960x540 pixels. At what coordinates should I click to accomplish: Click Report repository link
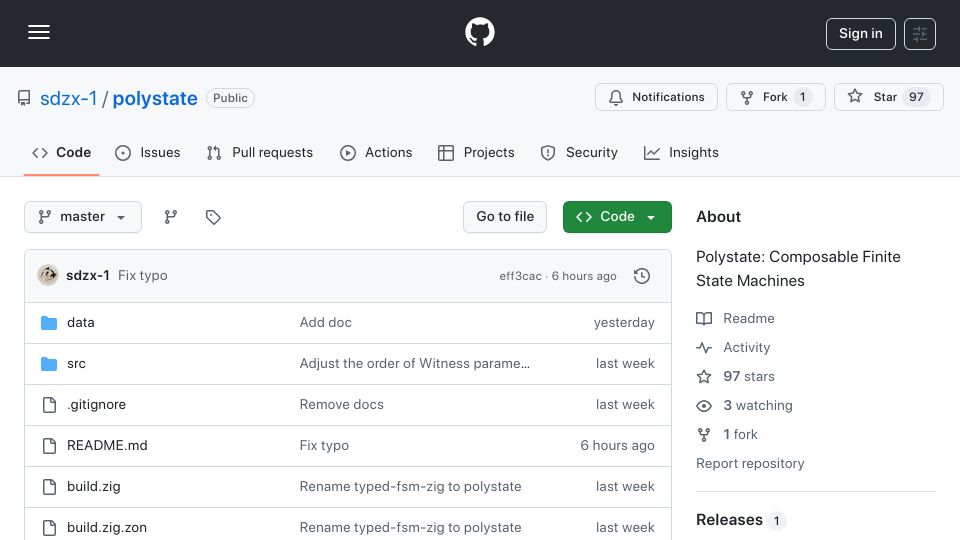click(750, 463)
